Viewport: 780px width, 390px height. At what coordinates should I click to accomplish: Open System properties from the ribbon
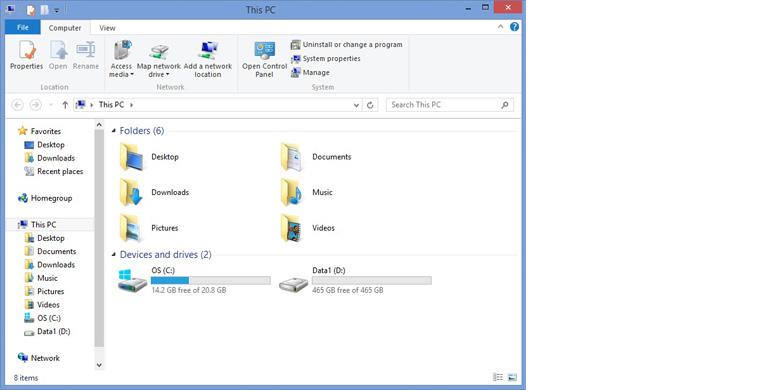tap(326, 59)
